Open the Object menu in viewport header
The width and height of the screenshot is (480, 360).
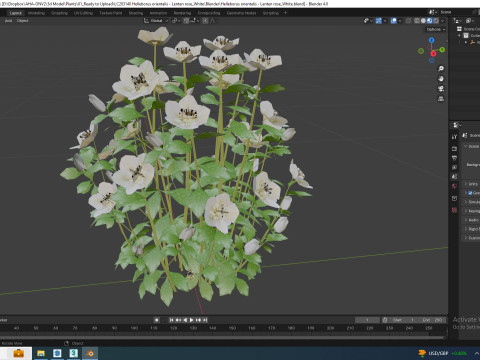22,21
